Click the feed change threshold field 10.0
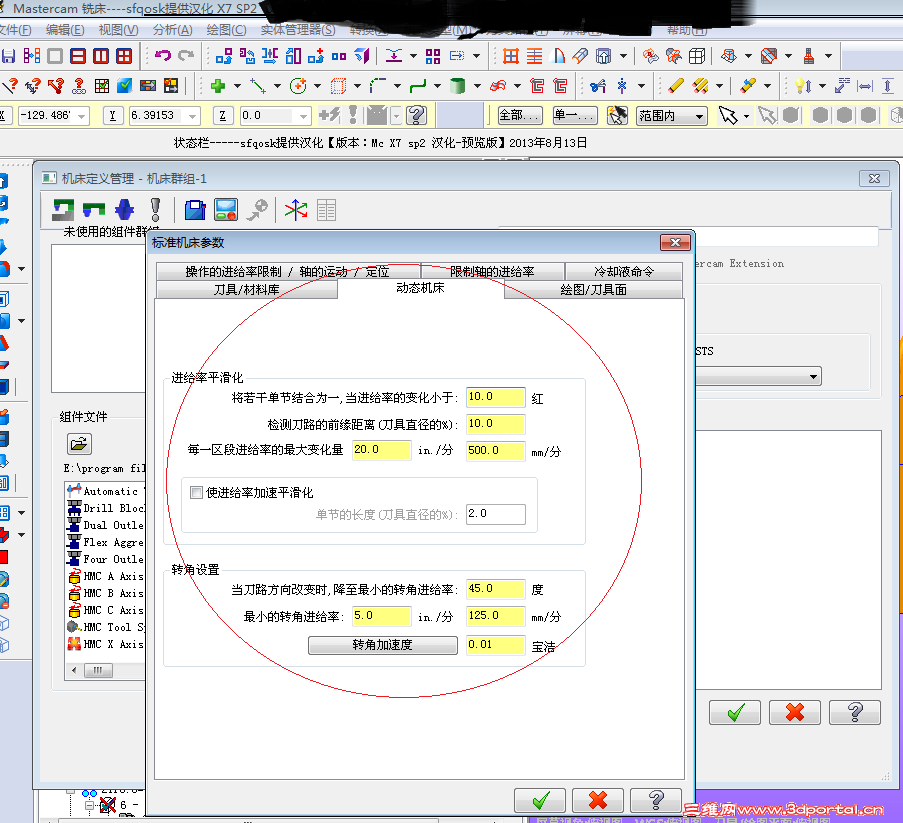 pos(495,397)
